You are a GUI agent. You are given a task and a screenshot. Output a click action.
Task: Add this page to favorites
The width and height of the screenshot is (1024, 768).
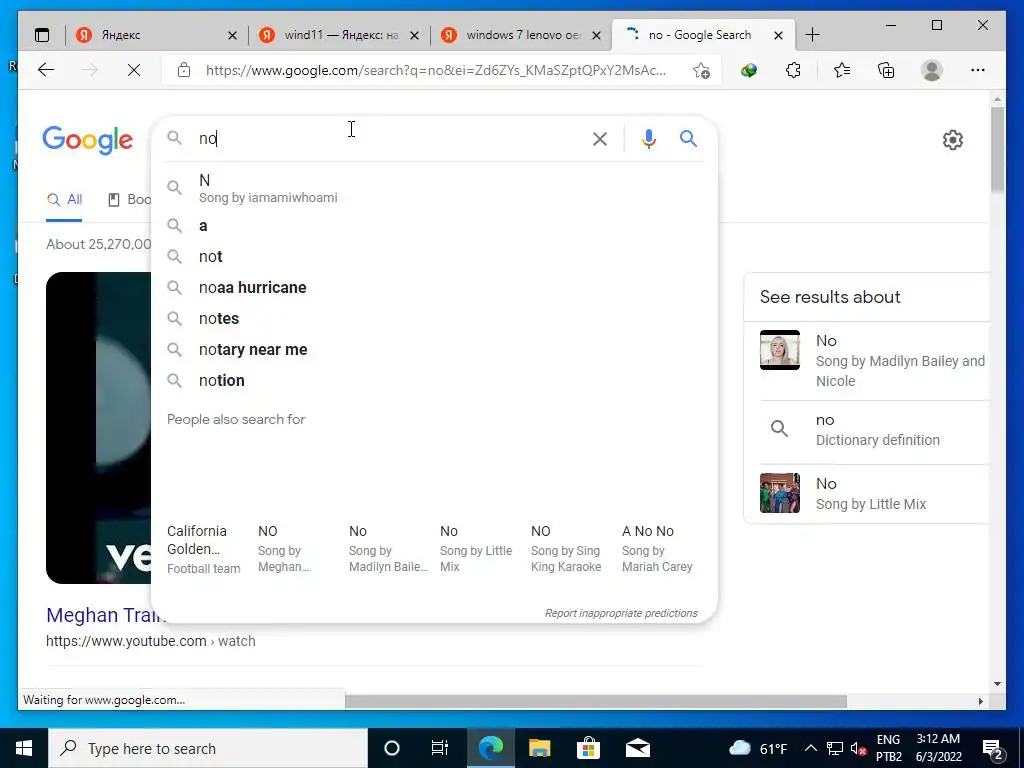(702, 70)
